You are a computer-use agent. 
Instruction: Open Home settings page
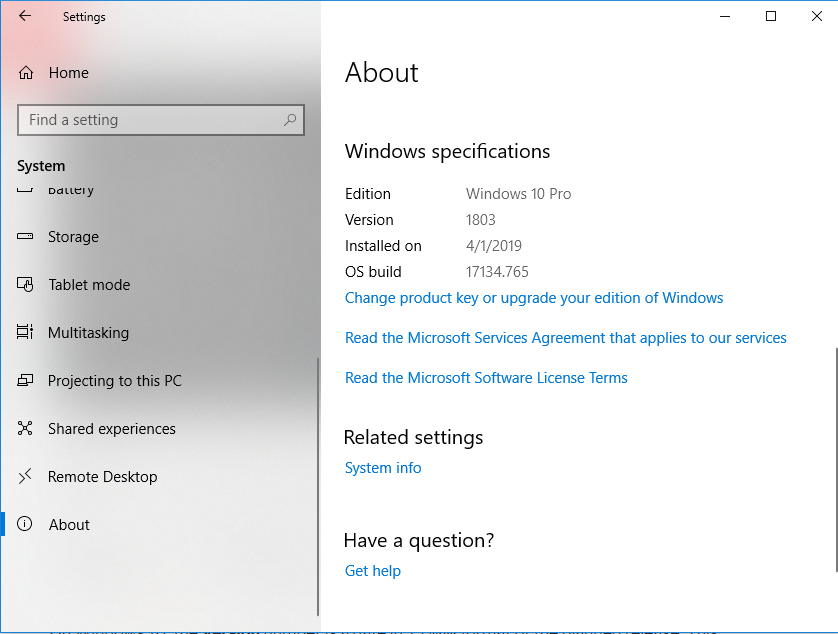(68, 73)
